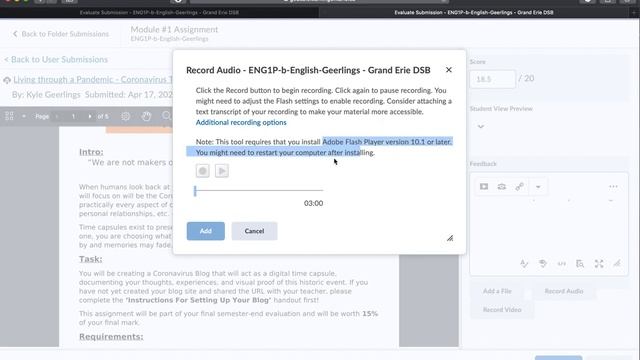The width and height of the screenshot is (640, 360).
Task: Close the Record Audio dialog
Action: click(449, 70)
